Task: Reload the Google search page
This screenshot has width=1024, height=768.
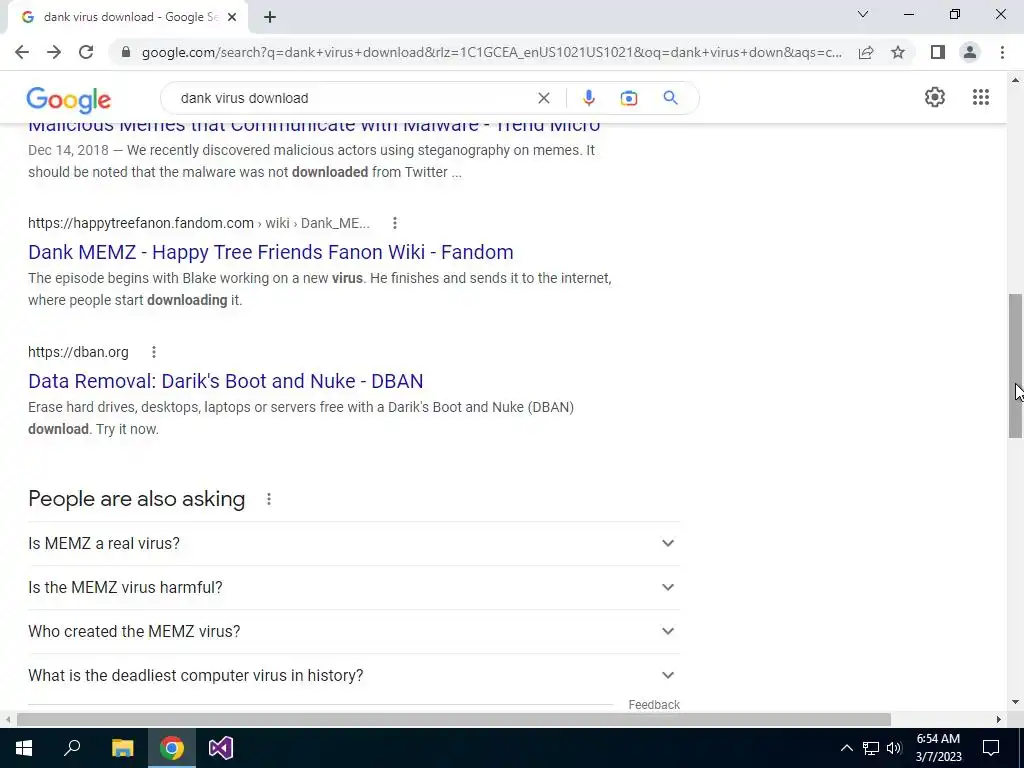Action: [86, 52]
